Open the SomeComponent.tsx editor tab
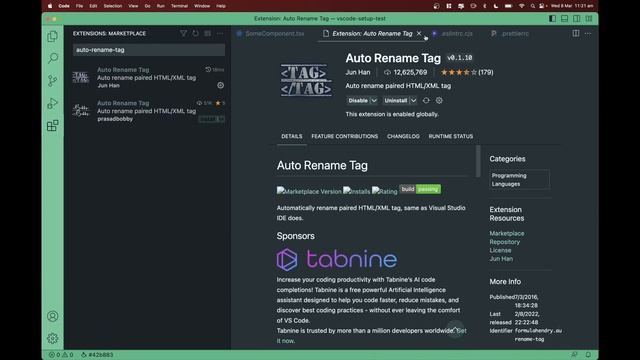Image resolution: width=640 pixels, height=360 pixels. click(275, 34)
